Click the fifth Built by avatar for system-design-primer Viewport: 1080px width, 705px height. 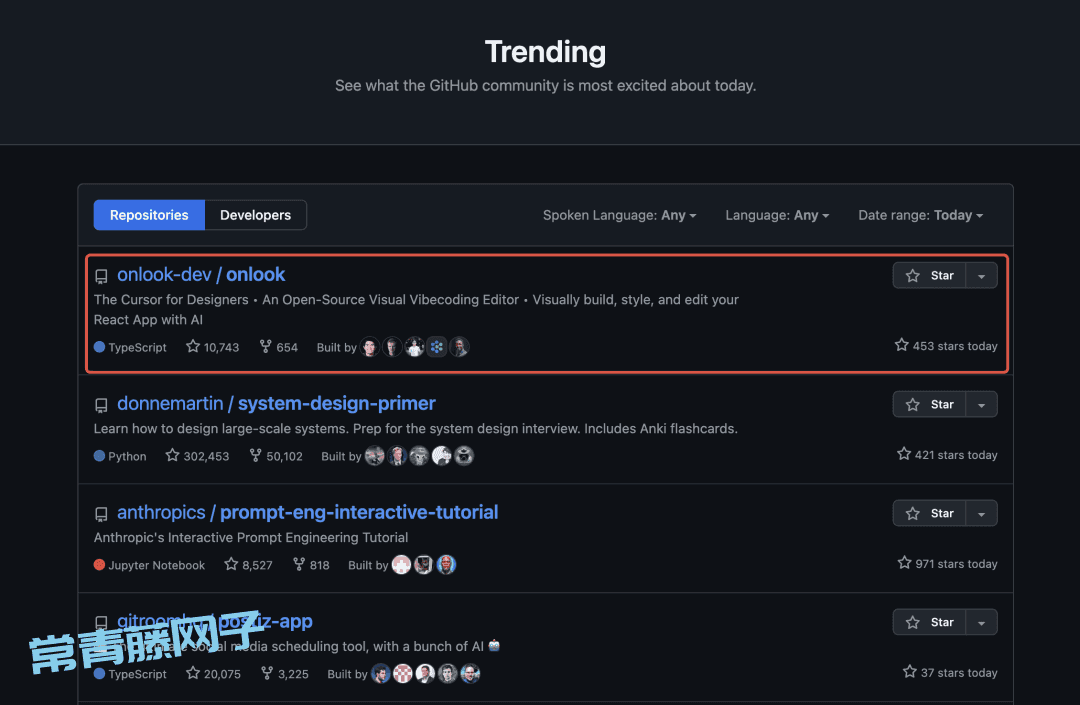pyautogui.click(x=464, y=456)
